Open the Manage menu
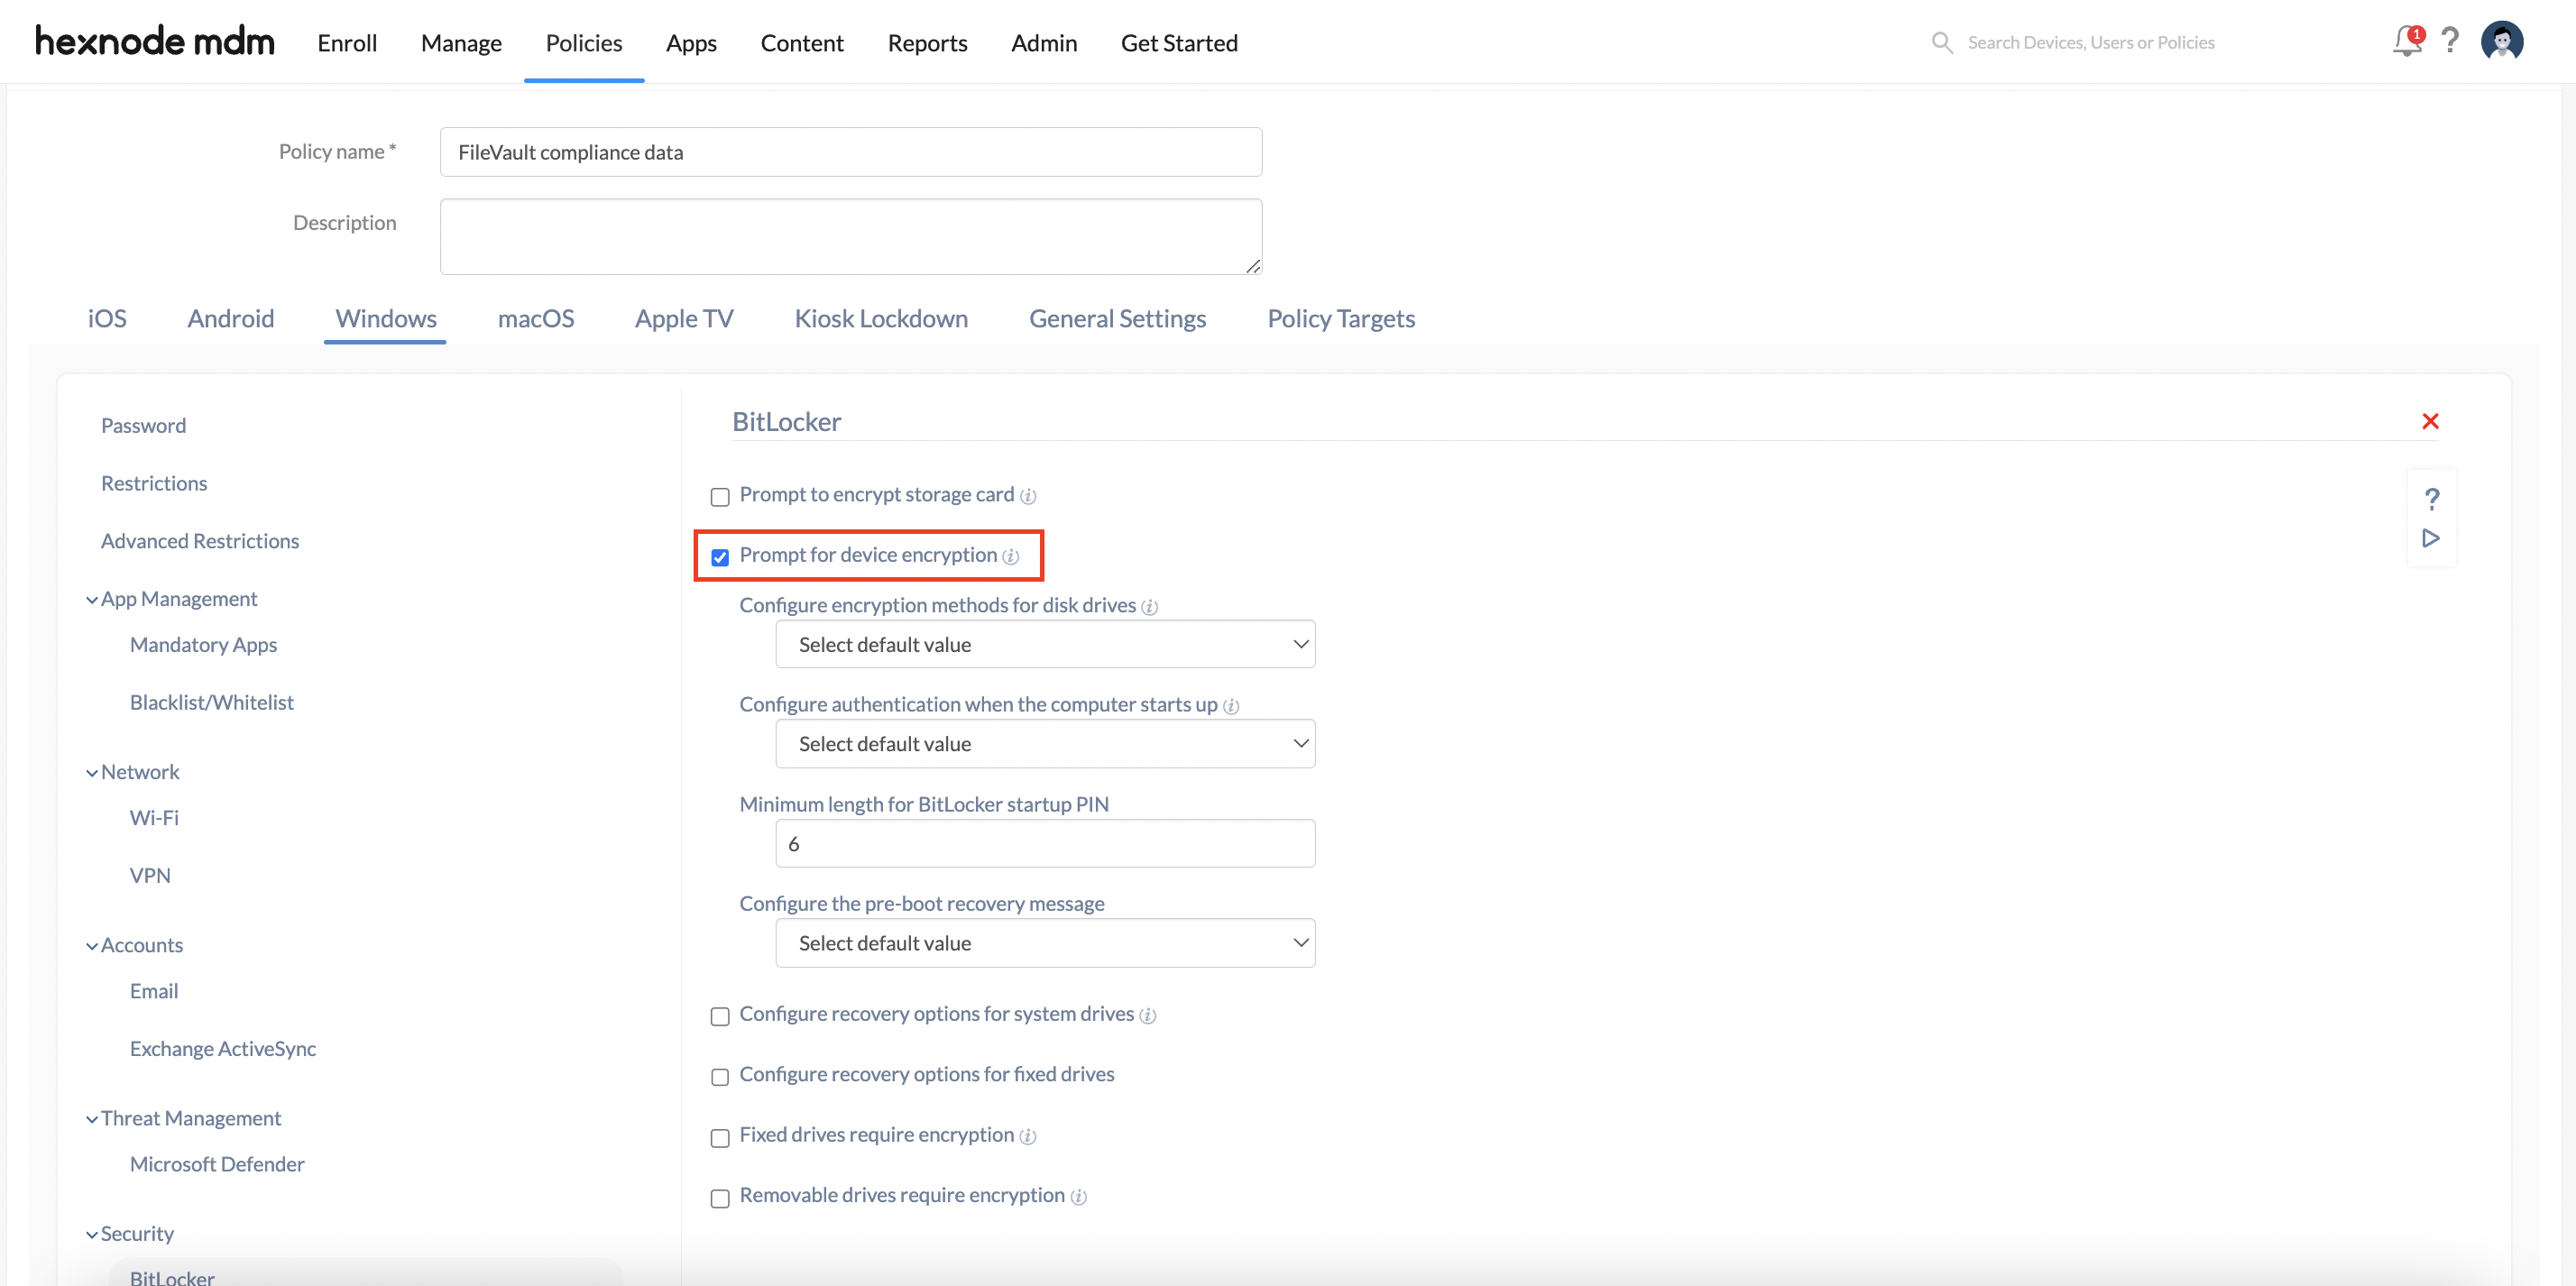The image size is (2576, 1286). pyautogui.click(x=461, y=42)
